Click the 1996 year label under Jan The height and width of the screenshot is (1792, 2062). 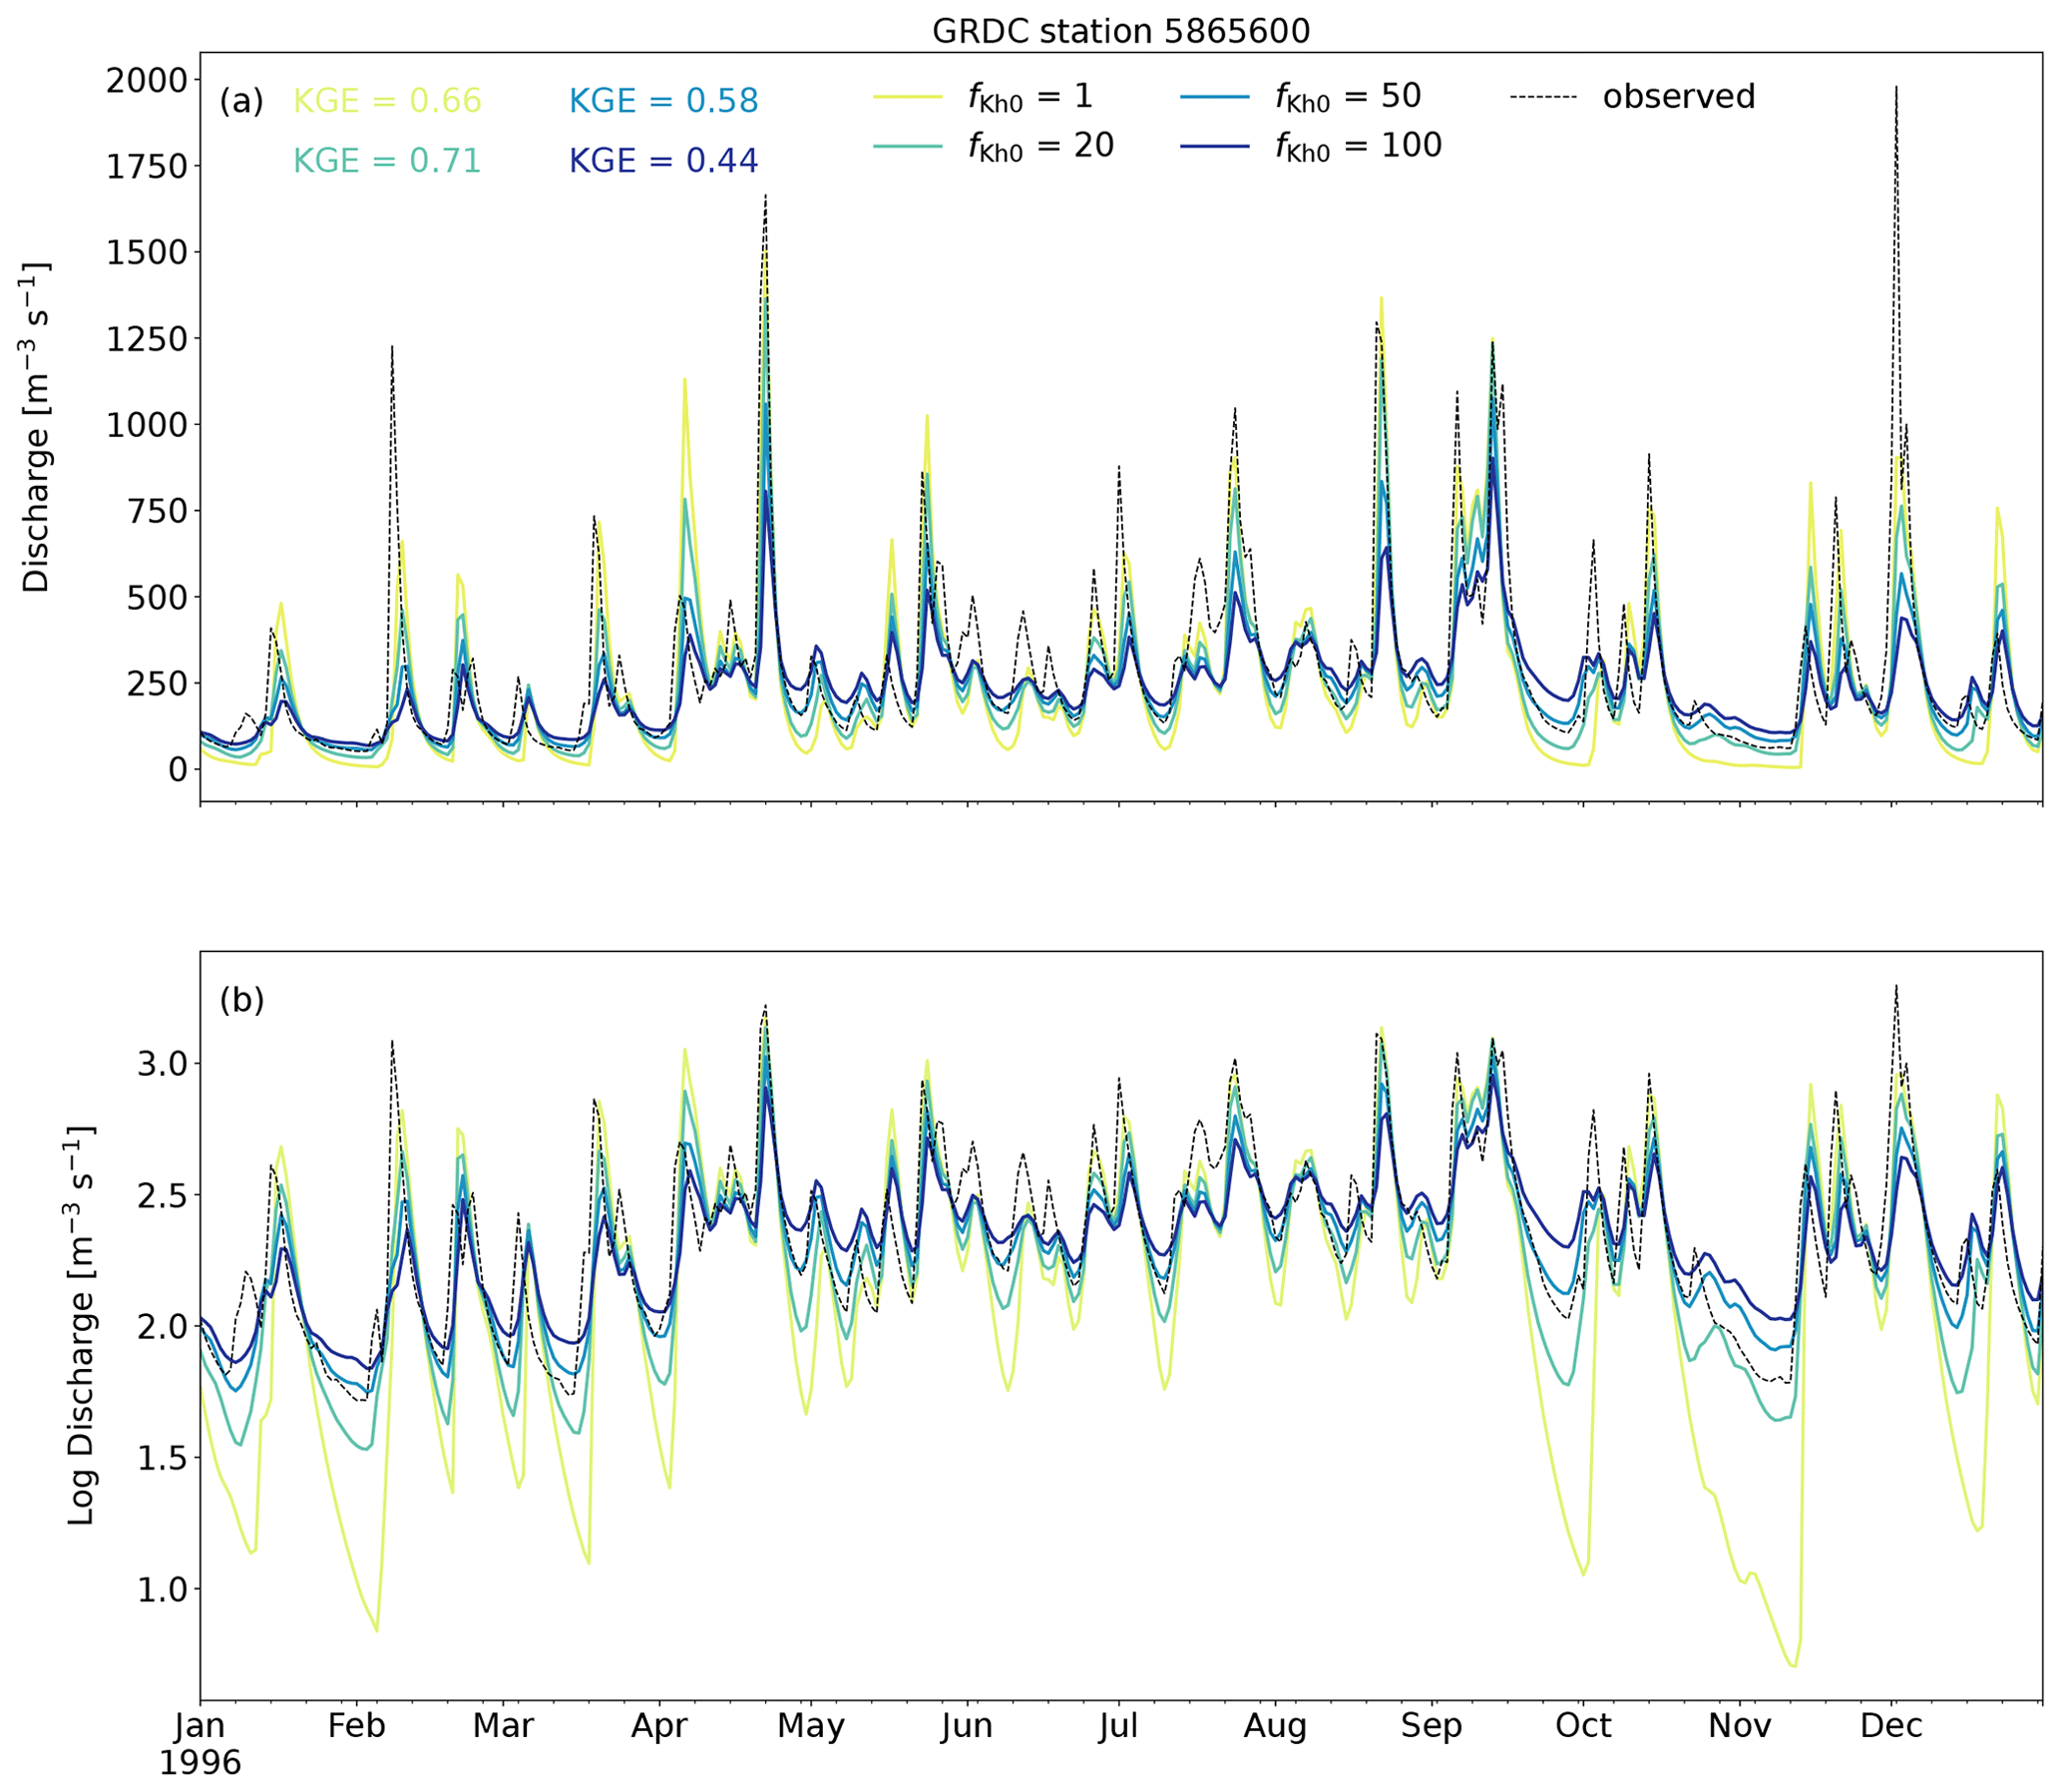click(x=200, y=1763)
